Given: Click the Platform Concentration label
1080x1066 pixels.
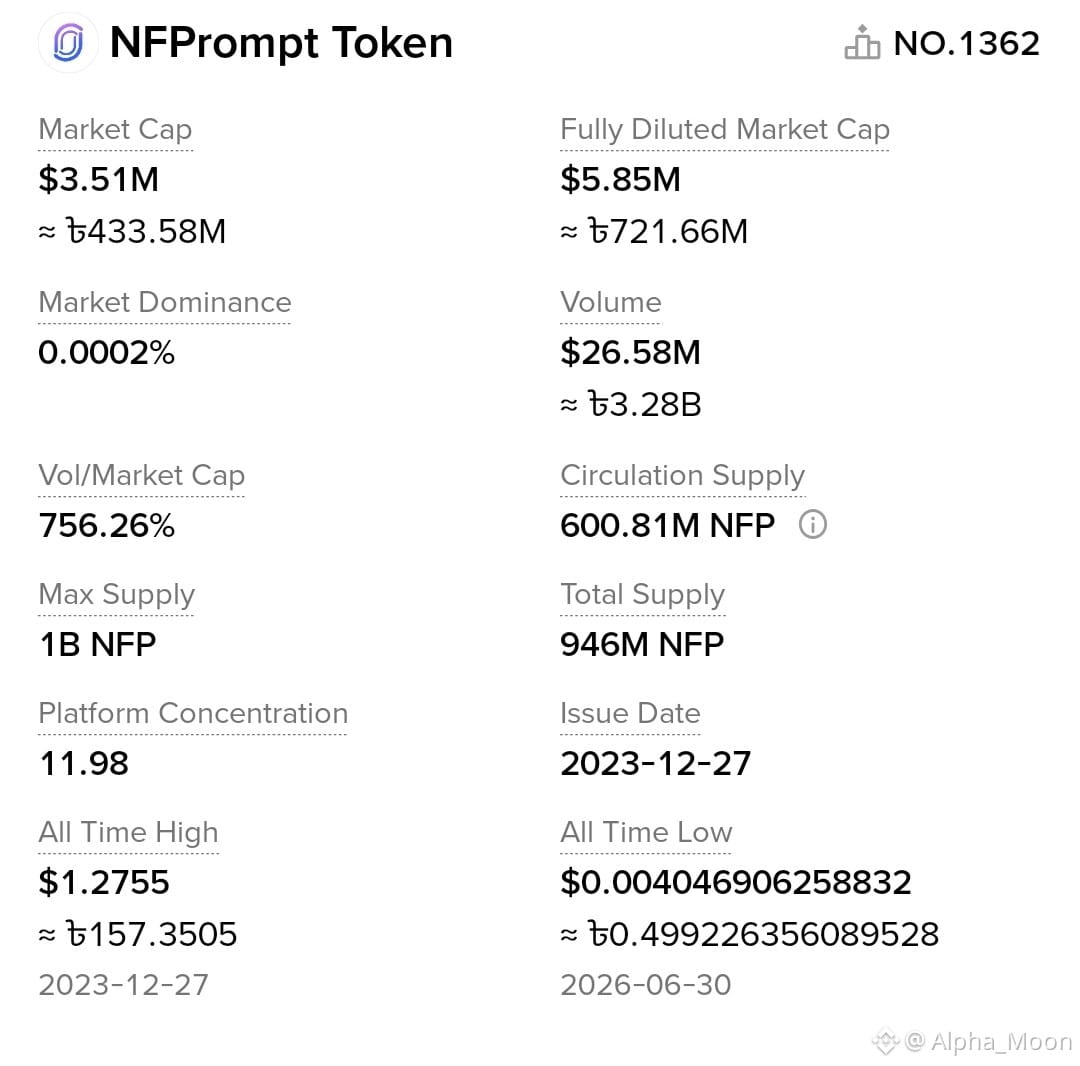Looking at the screenshot, I should tap(193, 713).
